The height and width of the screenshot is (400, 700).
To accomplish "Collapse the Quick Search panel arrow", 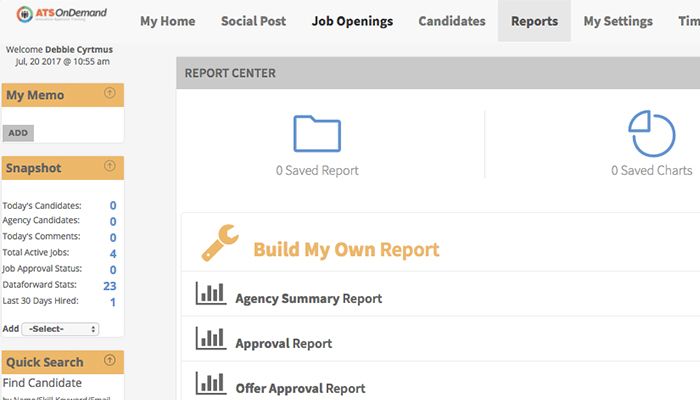I will coord(110,361).
